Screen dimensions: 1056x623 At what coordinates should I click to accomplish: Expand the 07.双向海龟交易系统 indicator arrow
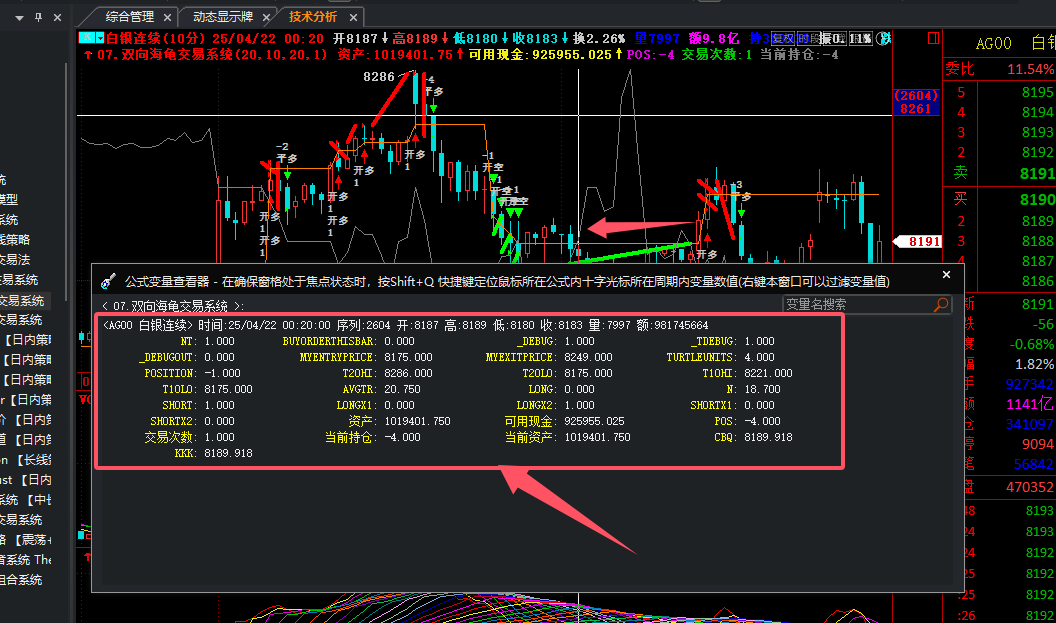point(87,55)
